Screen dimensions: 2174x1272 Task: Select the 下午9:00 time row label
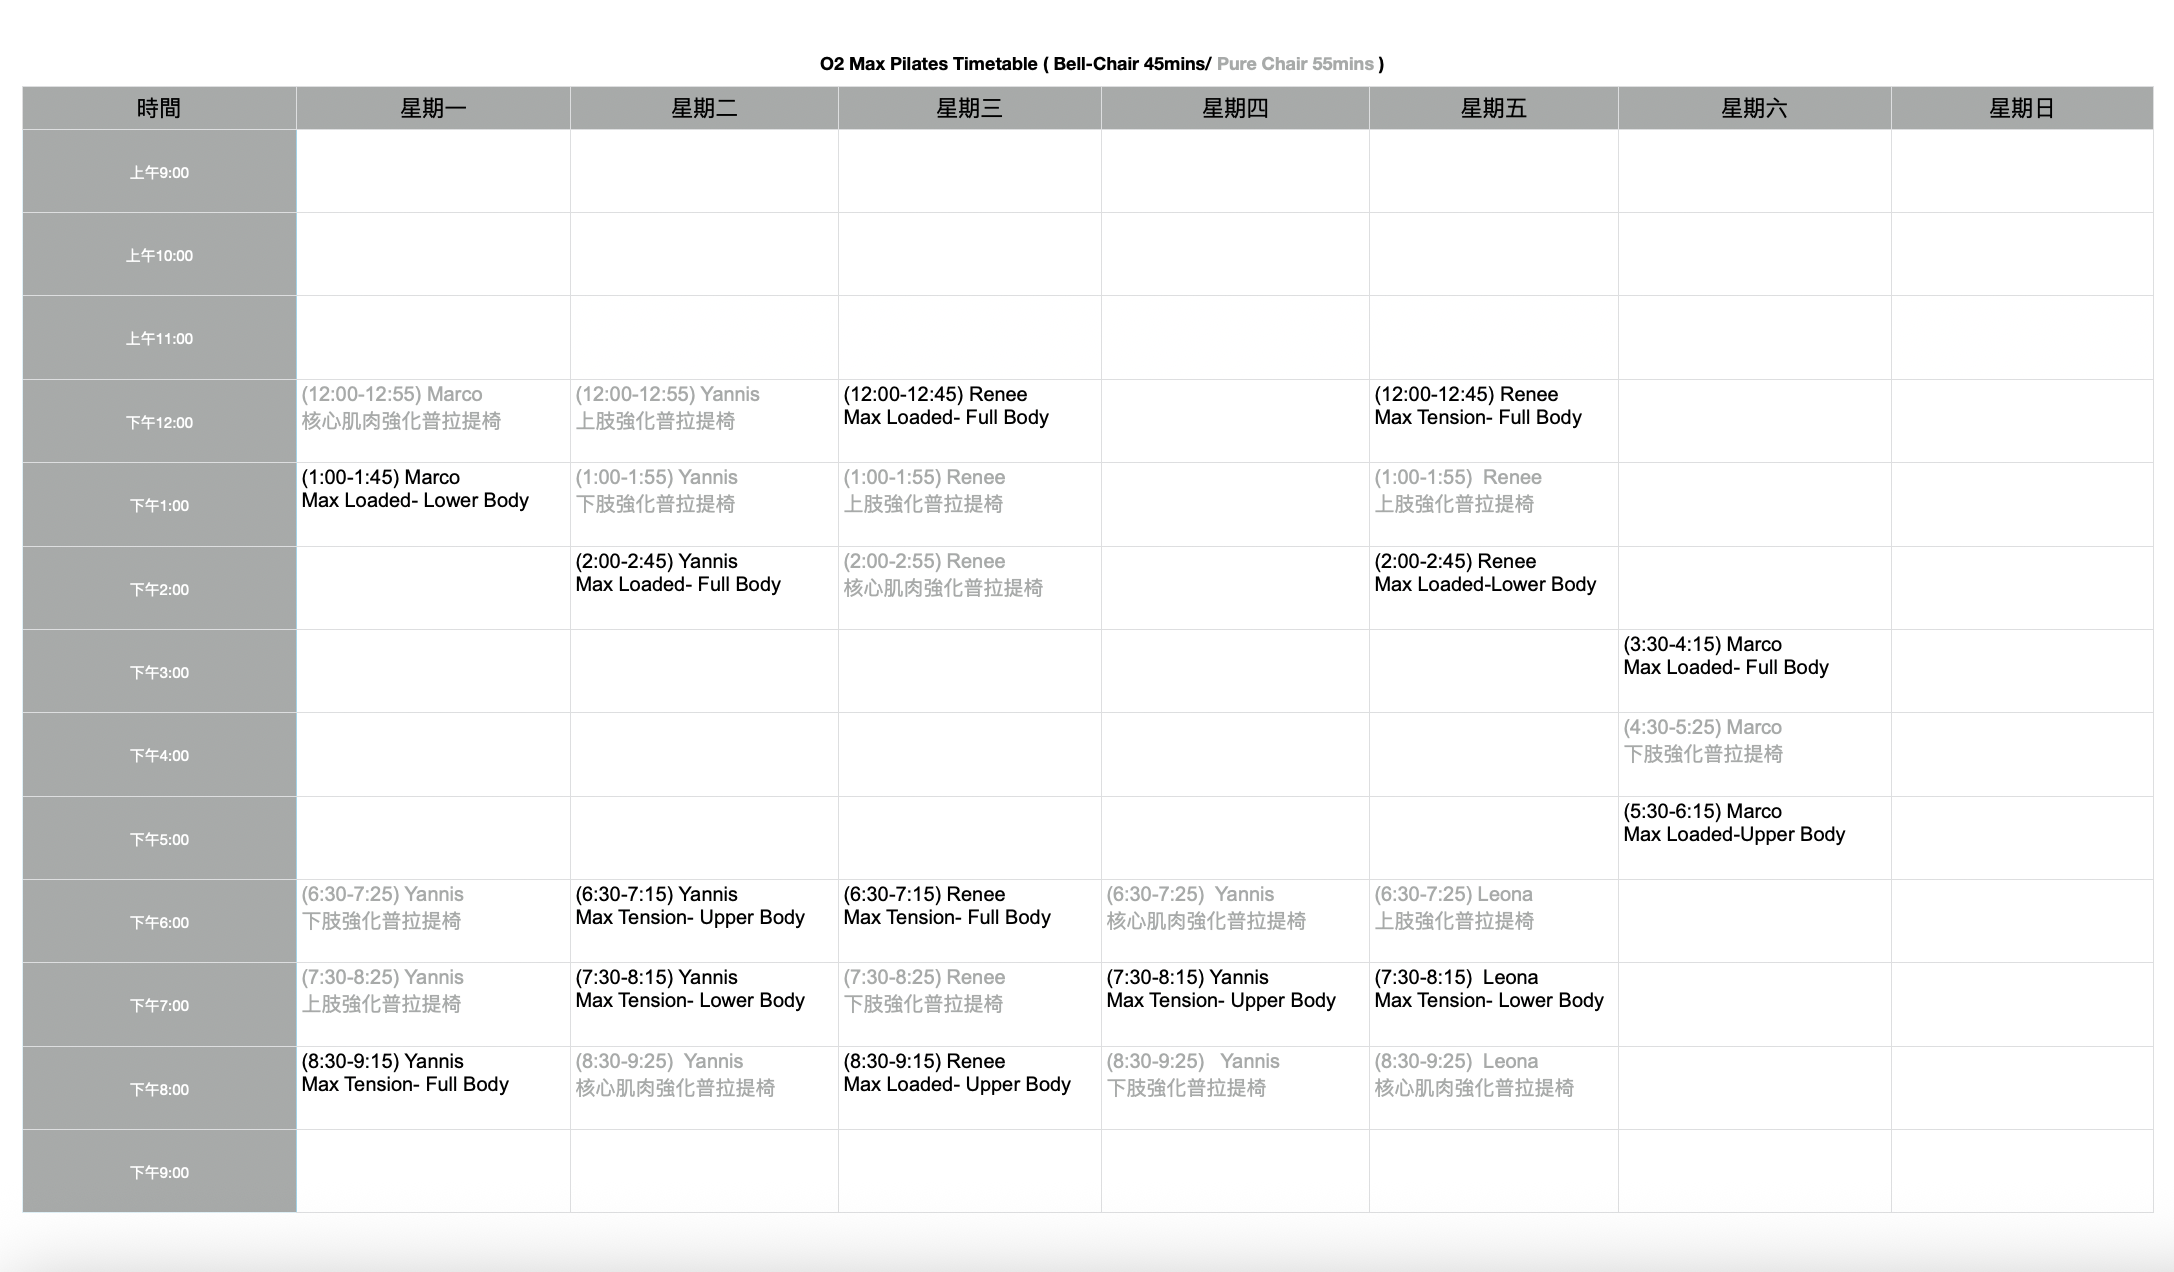tap(159, 1171)
